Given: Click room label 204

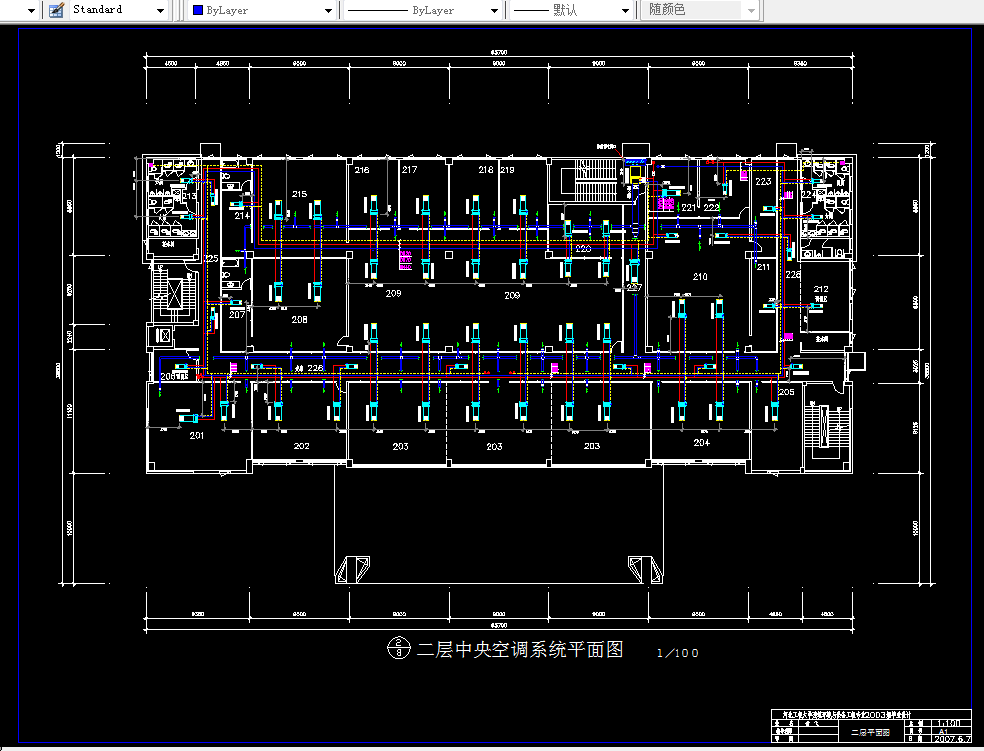Looking at the screenshot, I should coord(702,442).
